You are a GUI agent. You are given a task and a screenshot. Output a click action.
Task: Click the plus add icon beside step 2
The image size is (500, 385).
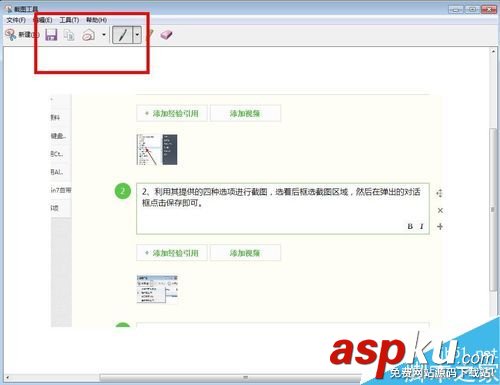click(440, 227)
